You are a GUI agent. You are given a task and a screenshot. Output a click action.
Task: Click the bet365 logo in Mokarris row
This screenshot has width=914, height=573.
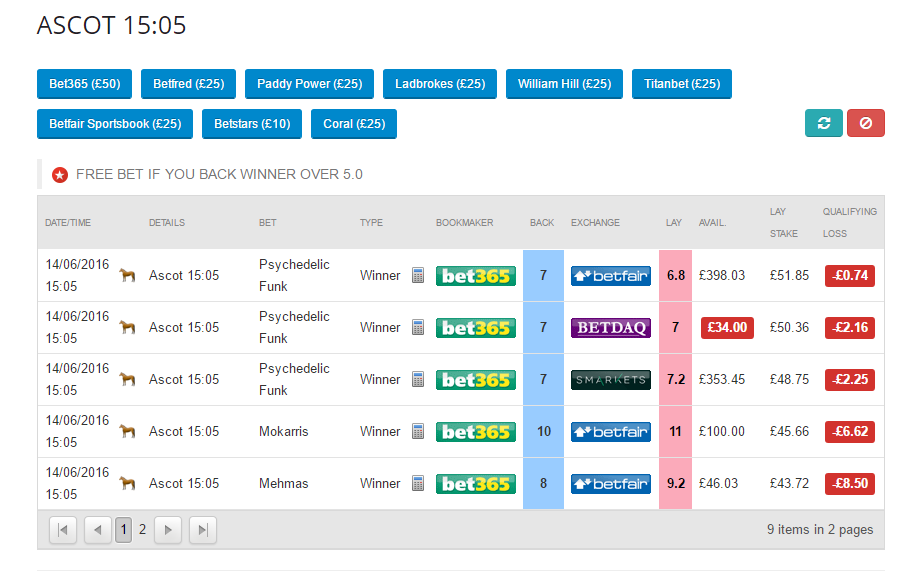tap(476, 431)
